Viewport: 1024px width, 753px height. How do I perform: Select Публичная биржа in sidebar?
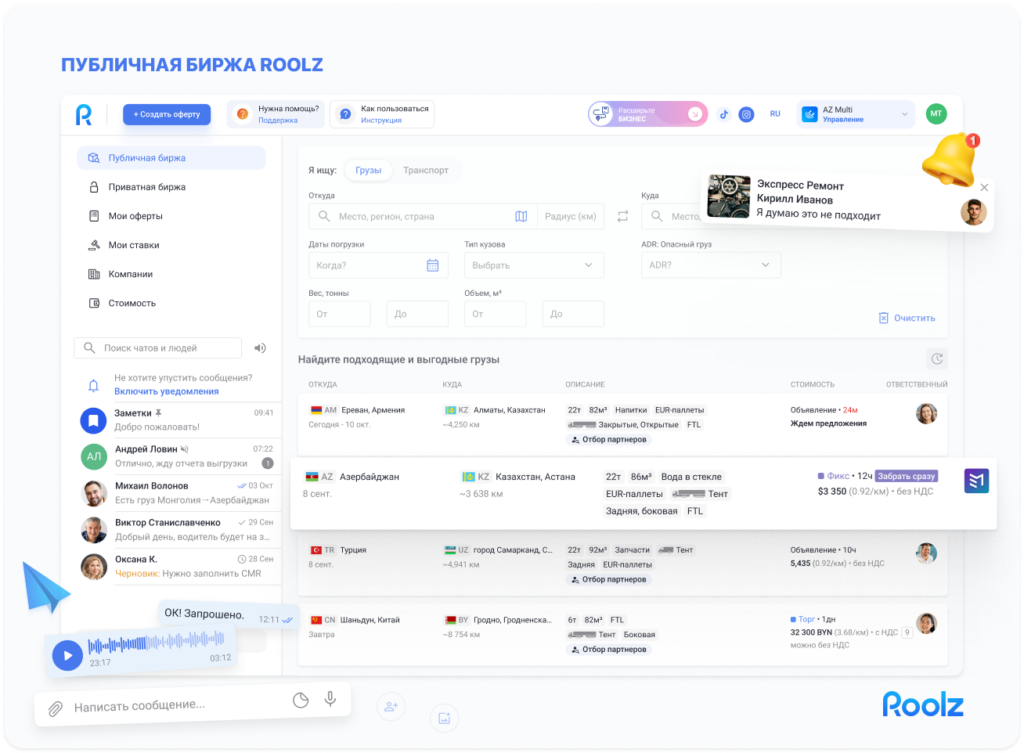point(171,158)
